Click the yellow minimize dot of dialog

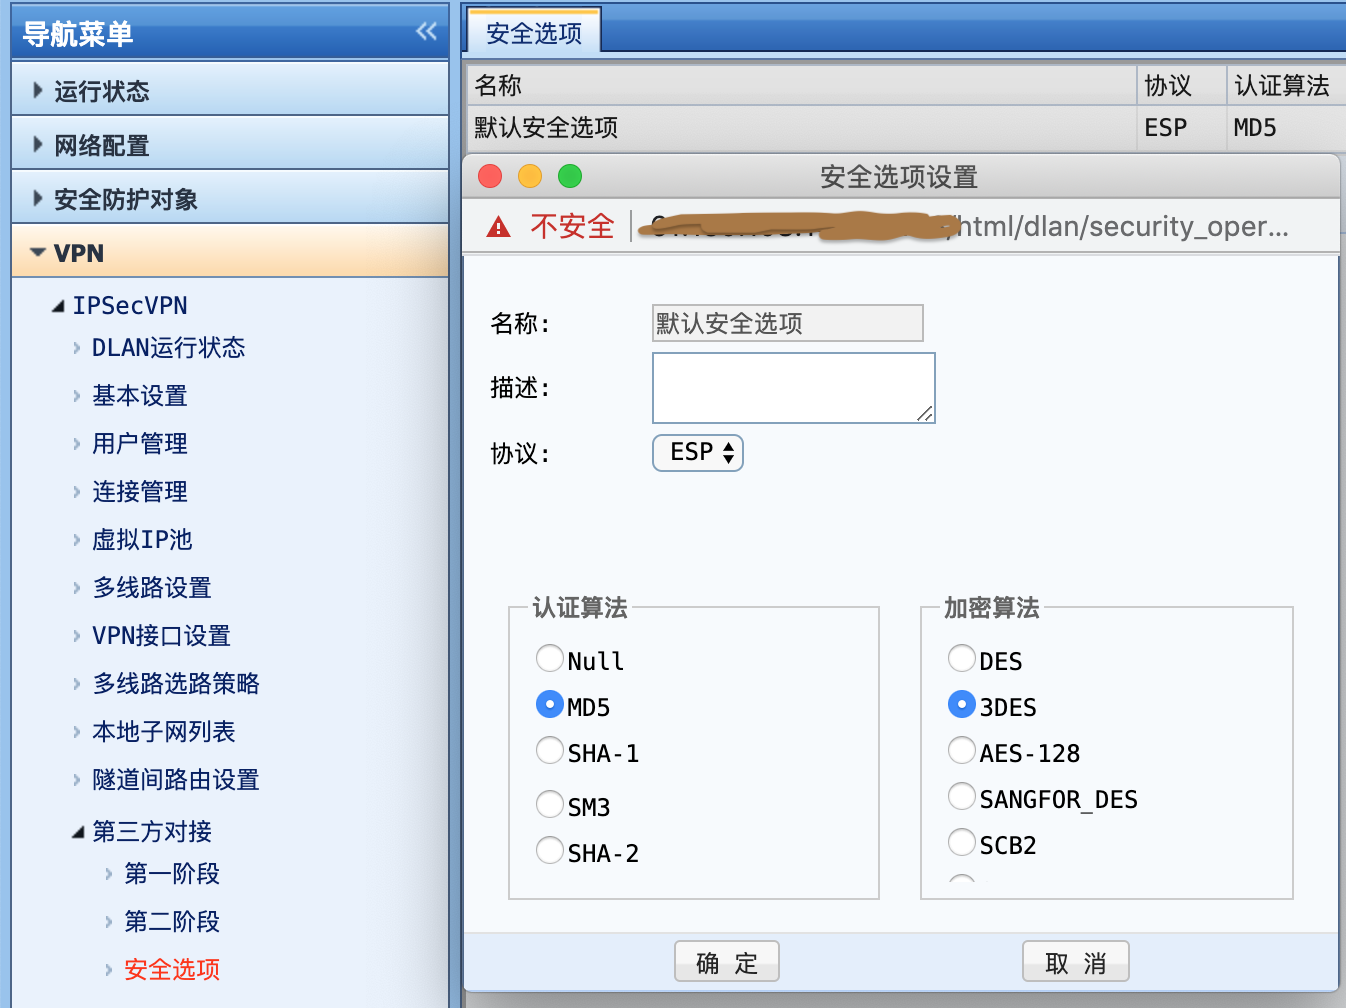point(530,177)
